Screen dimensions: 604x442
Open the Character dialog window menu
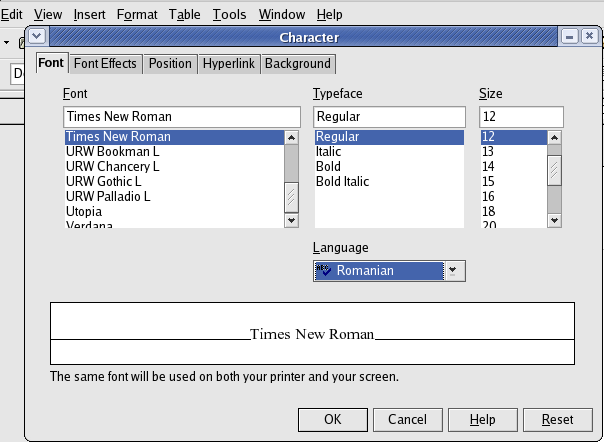37,37
